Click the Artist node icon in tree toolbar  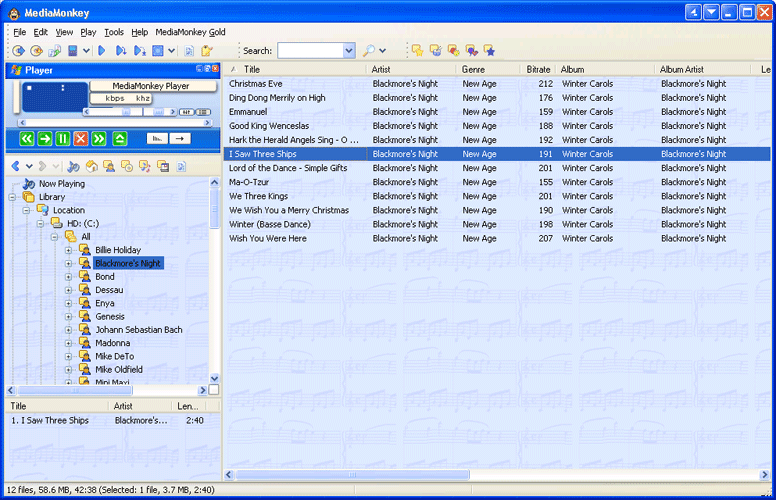pos(109,166)
